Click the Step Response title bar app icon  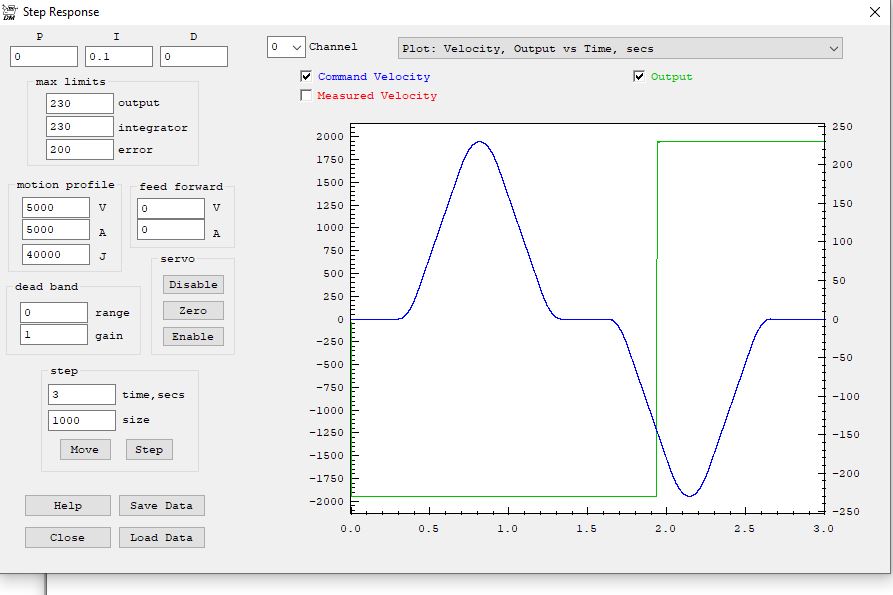(x=10, y=11)
